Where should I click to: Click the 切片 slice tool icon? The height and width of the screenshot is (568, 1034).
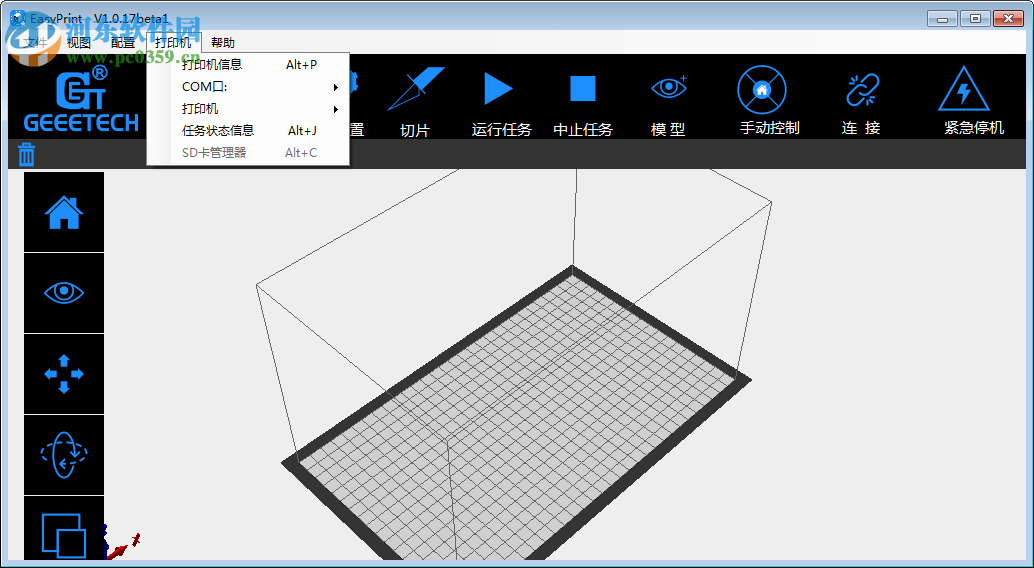click(415, 88)
